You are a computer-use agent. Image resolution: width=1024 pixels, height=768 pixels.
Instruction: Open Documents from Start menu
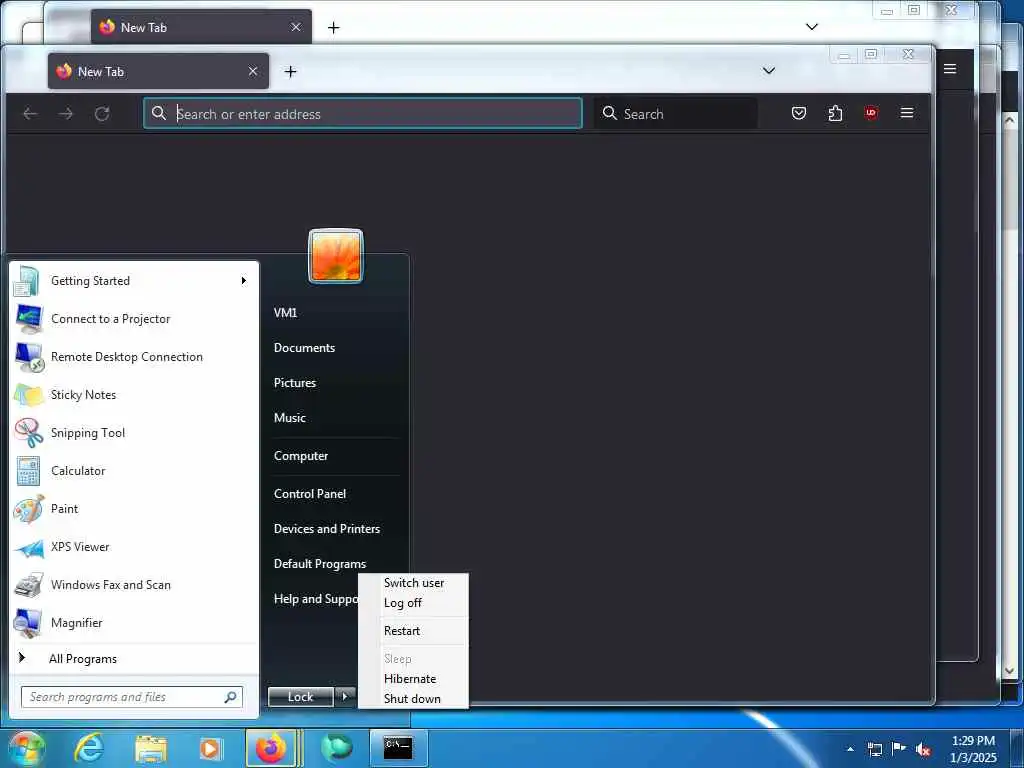304,348
